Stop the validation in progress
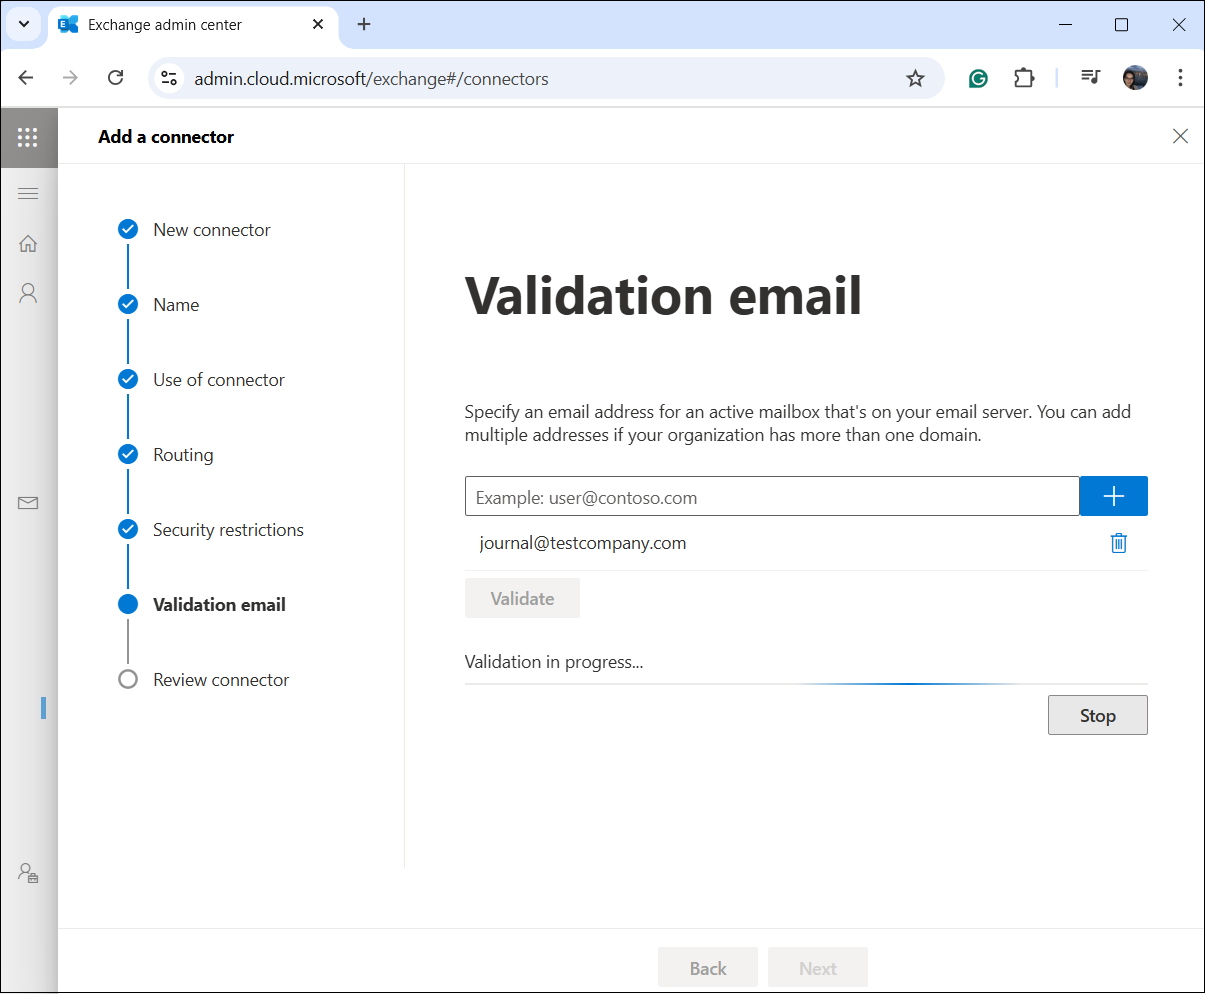 point(1097,715)
